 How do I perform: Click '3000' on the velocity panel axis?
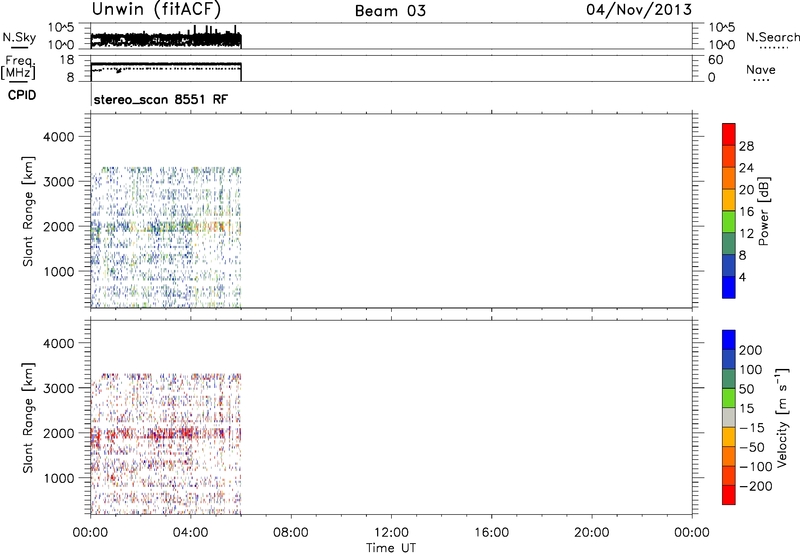tap(59, 388)
